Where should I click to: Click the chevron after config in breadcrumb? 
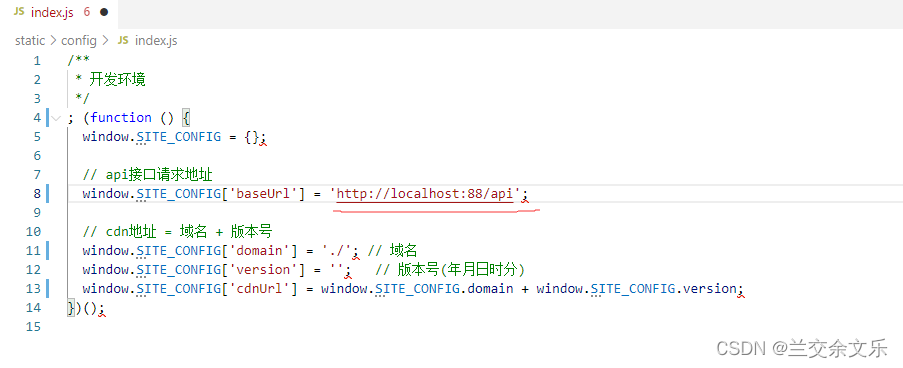tap(105, 41)
